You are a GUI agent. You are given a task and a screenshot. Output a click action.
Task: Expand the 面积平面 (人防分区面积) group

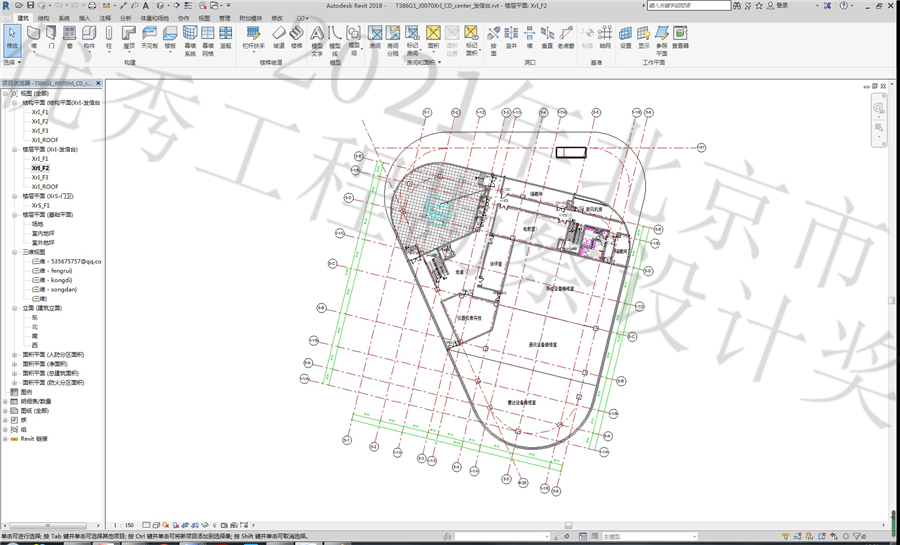pyautogui.click(x=14, y=355)
